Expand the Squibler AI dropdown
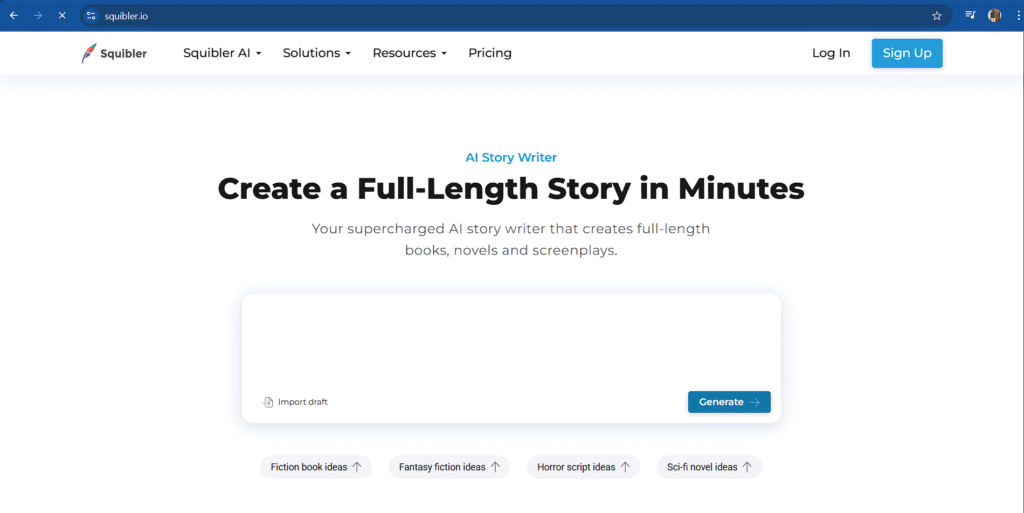 click(222, 53)
